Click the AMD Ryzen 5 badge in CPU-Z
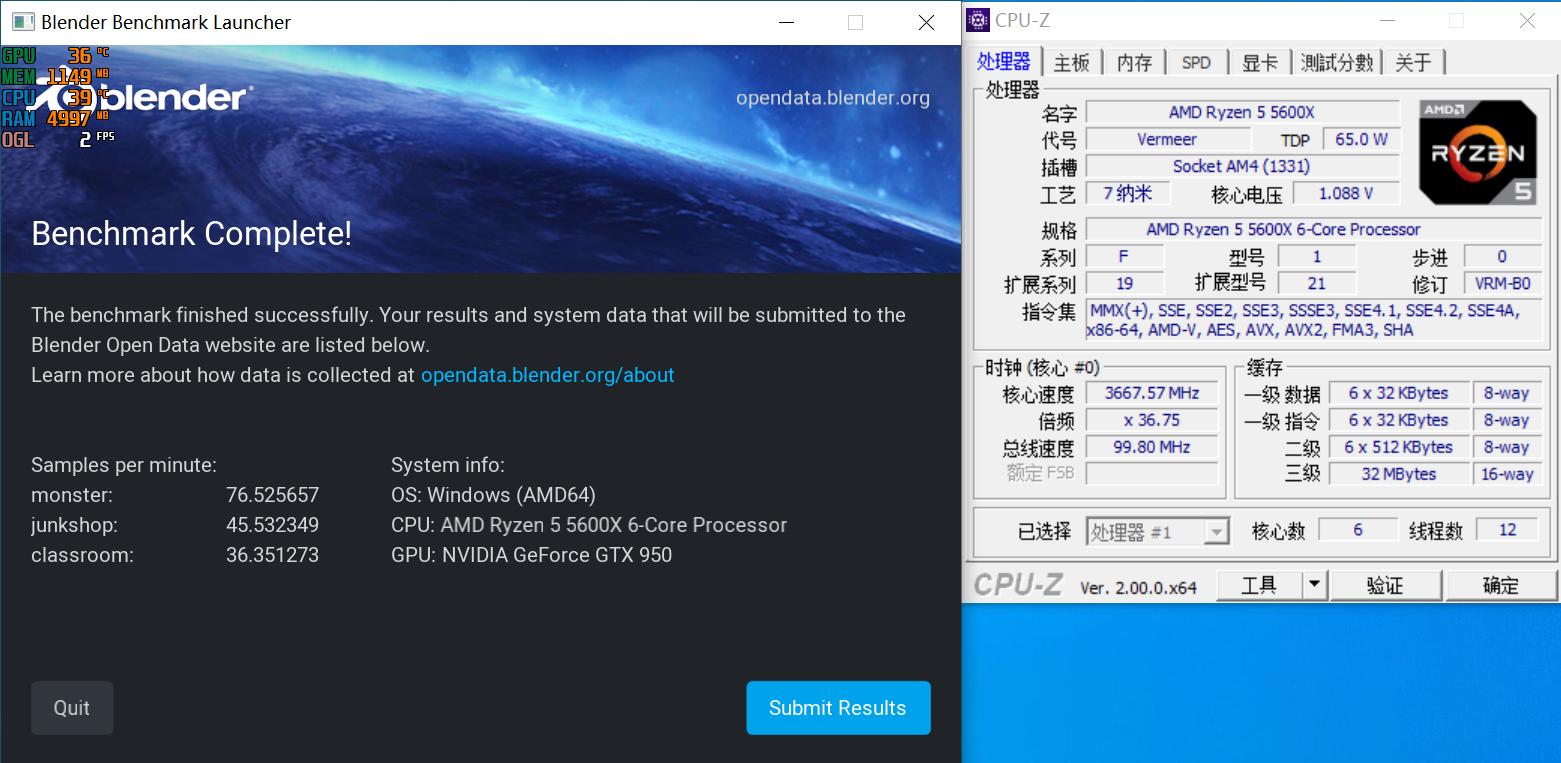1561x763 pixels. click(x=1477, y=151)
